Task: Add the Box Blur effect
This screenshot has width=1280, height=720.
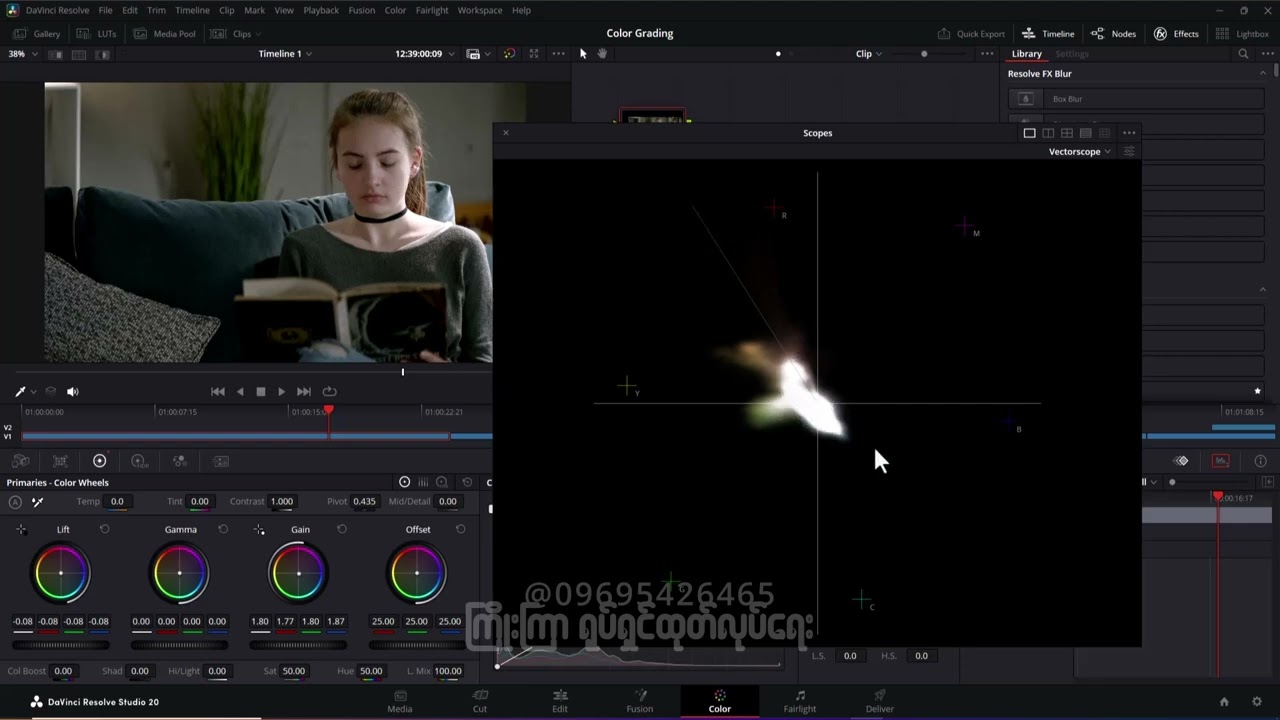Action: click(x=1136, y=99)
